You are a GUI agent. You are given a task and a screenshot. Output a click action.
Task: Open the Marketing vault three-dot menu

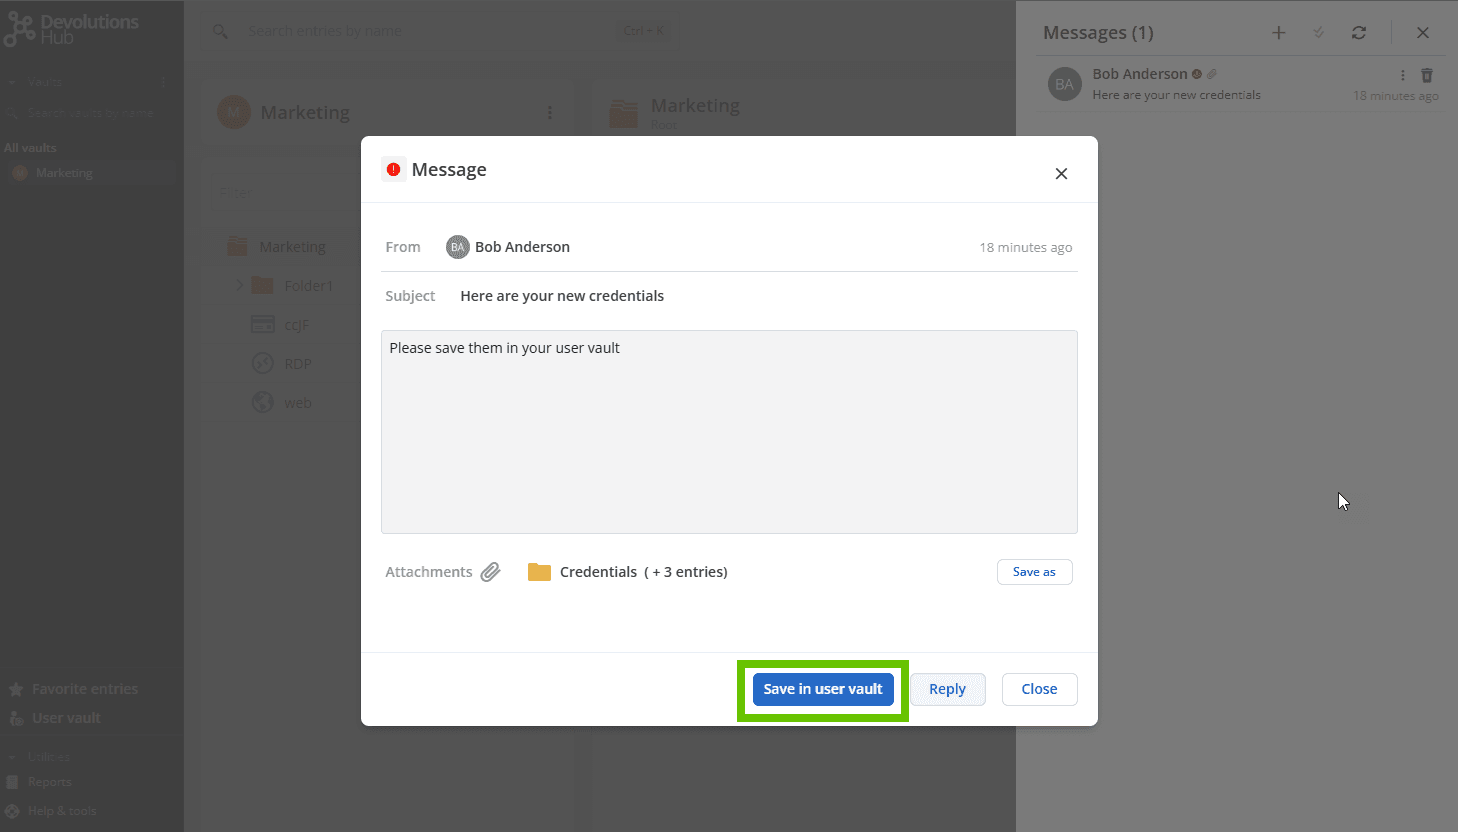(549, 113)
